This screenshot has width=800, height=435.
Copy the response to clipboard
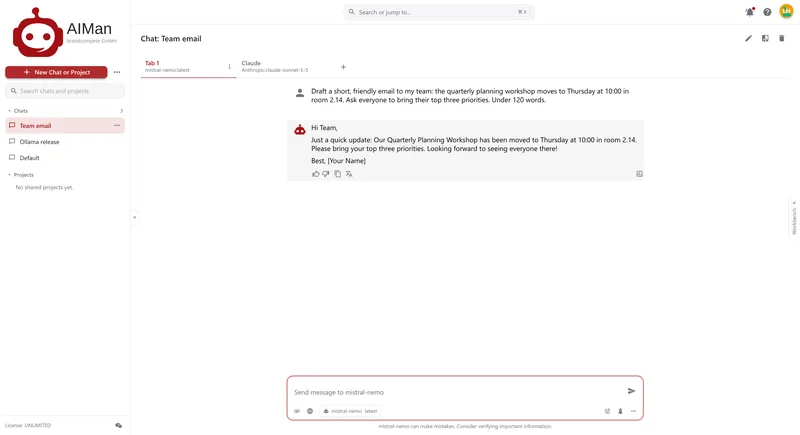coord(337,174)
